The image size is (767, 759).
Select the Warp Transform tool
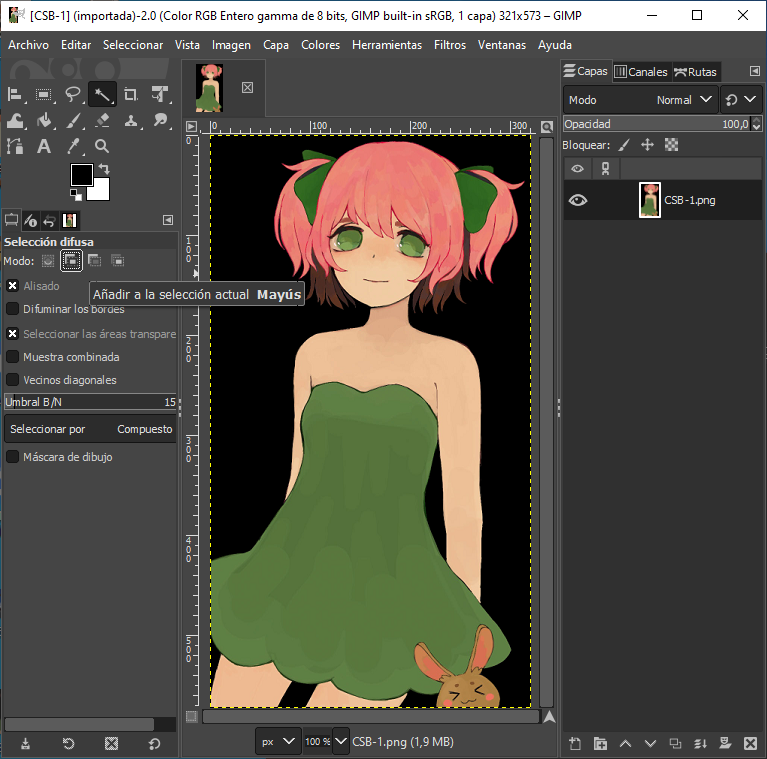(x=15, y=120)
